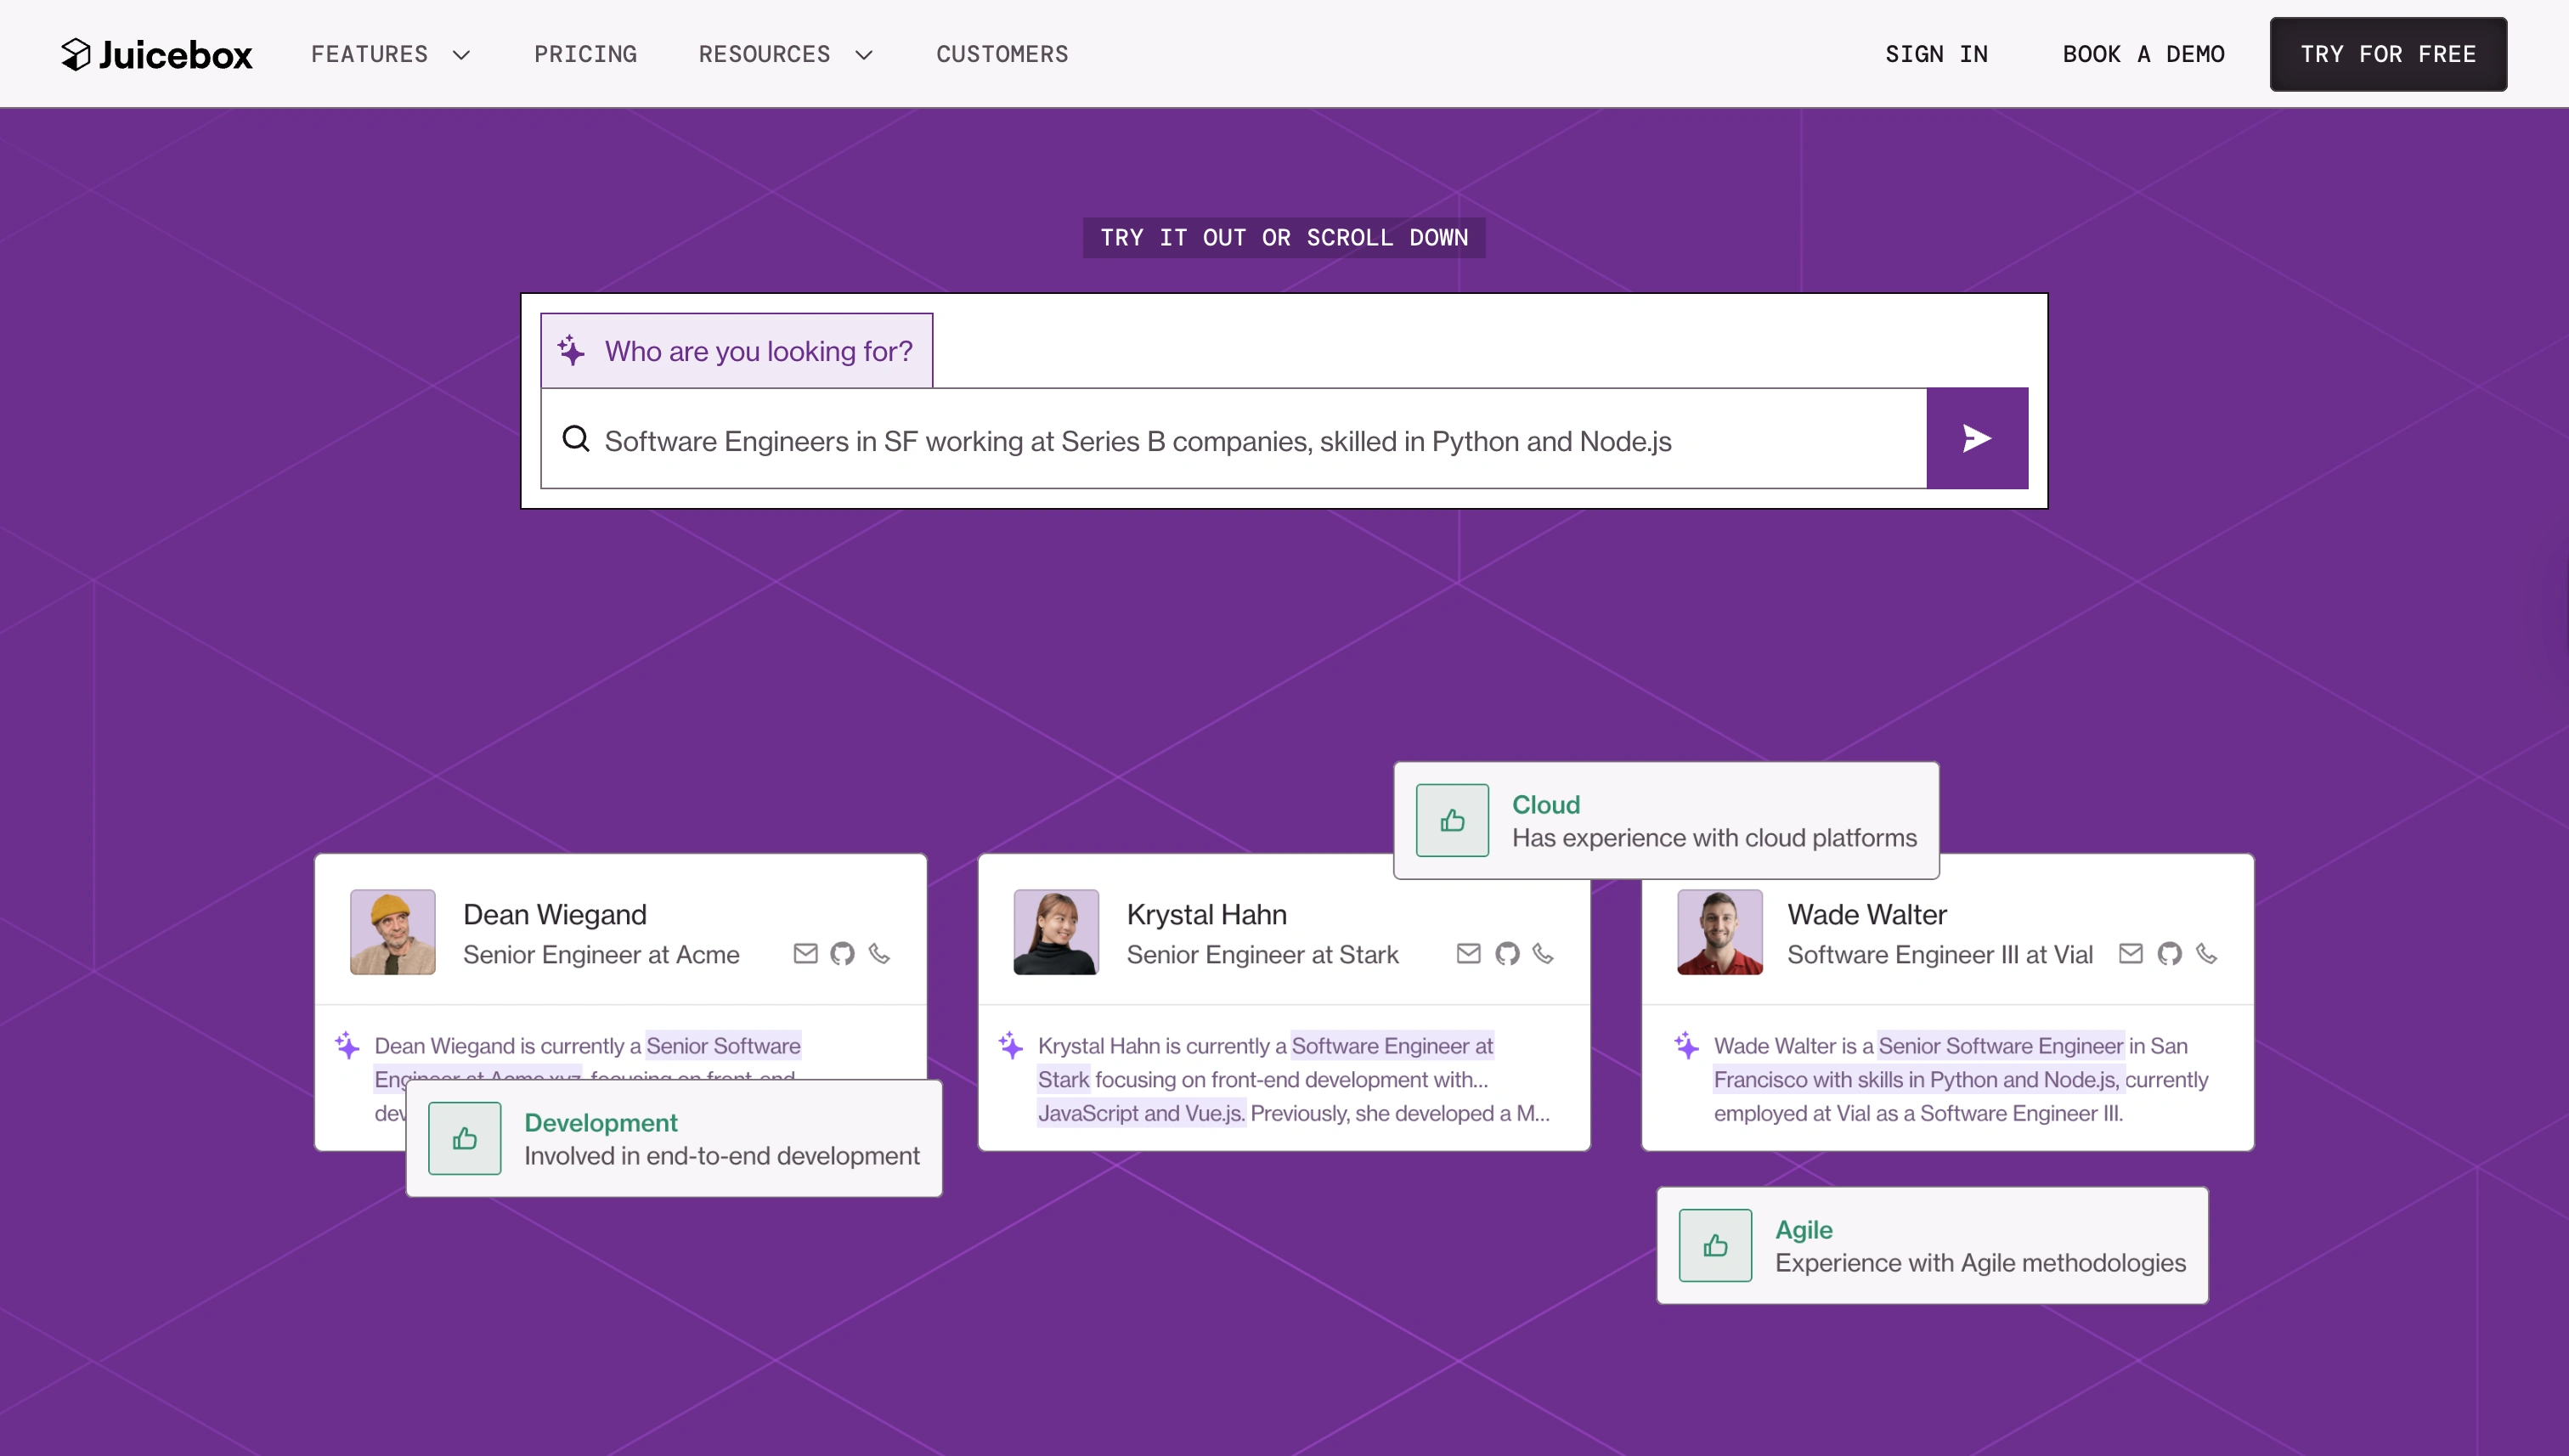Viewport: 2569px width, 1456px height.
Task: Click thumbs-up on the Agile criteria card
Action: tap(1715, 1245)
